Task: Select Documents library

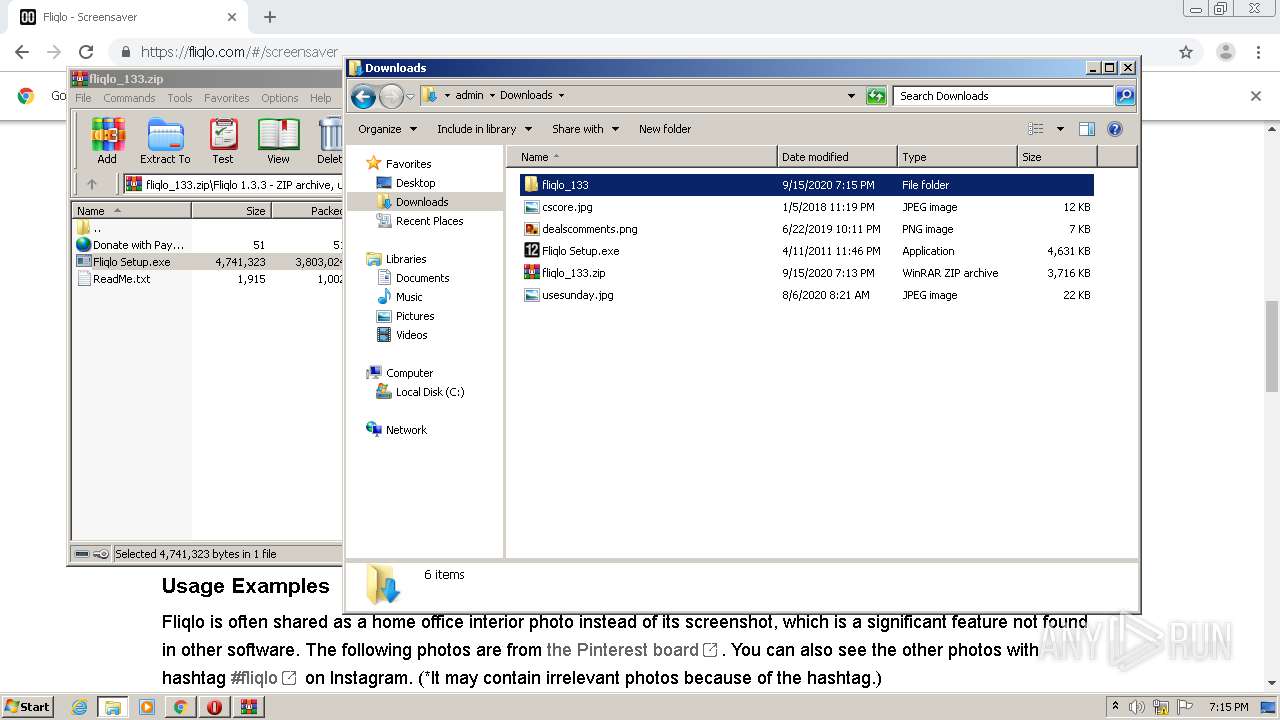Action: click(x=422, y=278)
